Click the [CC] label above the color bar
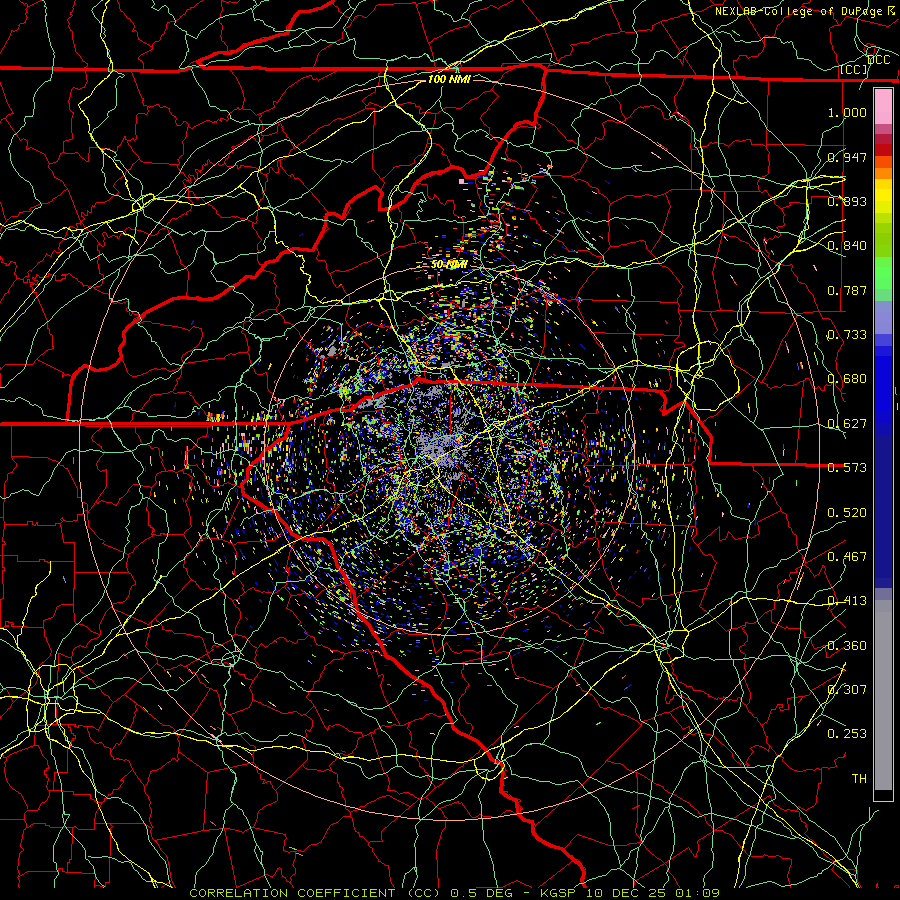 [854, 69]
